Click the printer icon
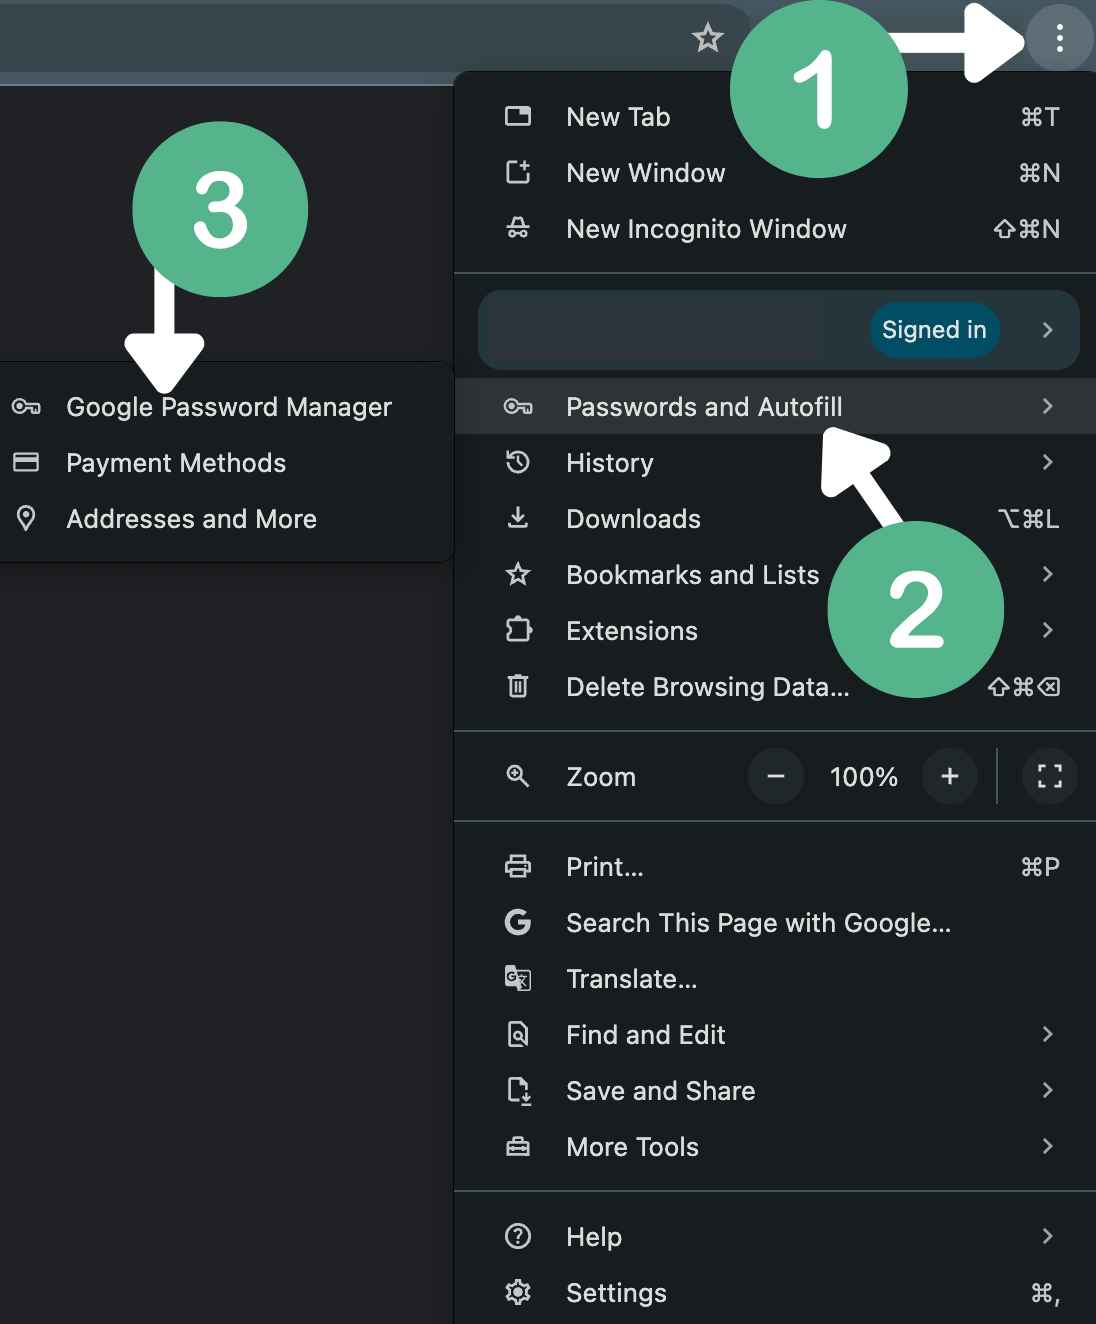The image size is (1096, 1324). click(x=518, y=866)
